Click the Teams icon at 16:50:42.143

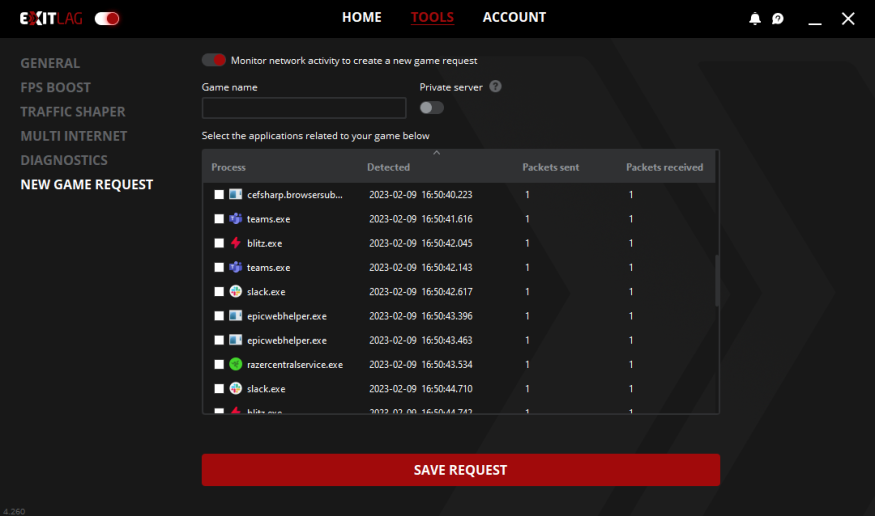[x=235, y=267]
